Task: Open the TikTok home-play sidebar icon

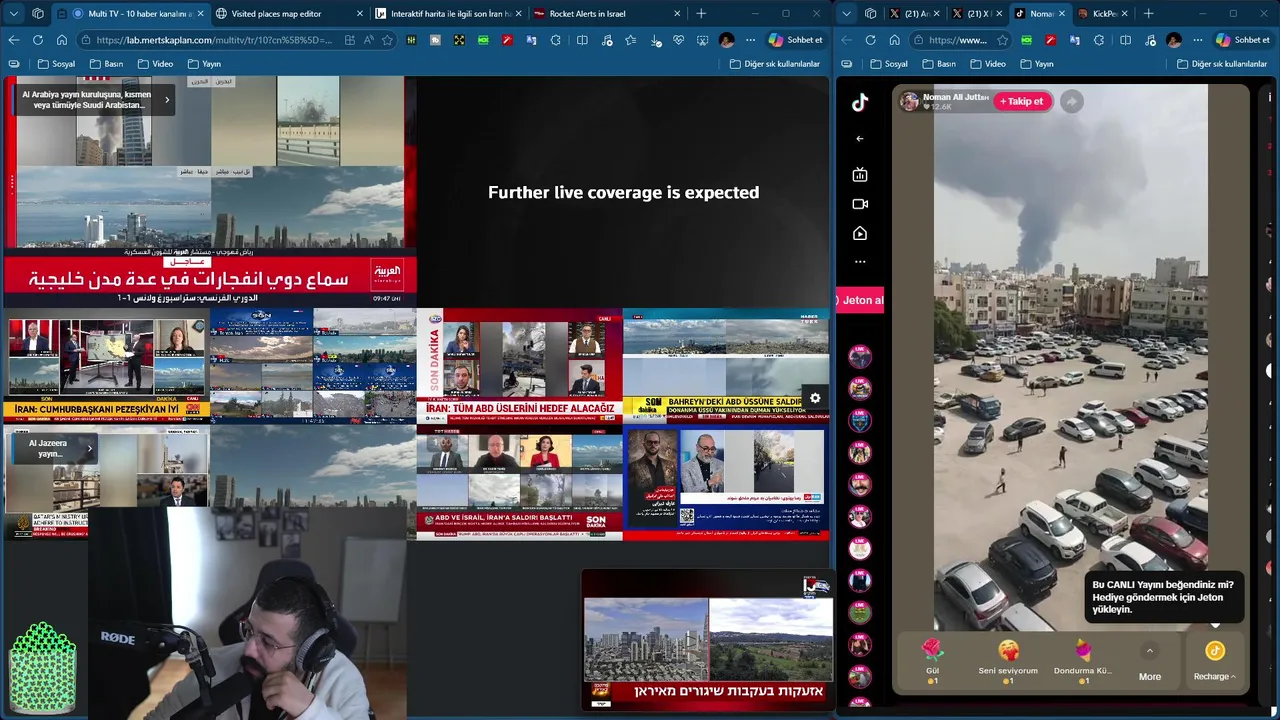Action: (x=860, y=233)
